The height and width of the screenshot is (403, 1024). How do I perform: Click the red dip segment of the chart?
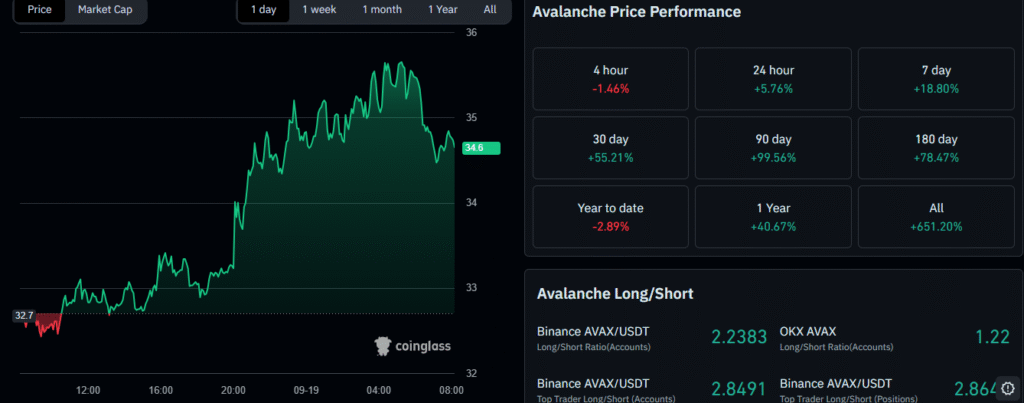point(43,325)
